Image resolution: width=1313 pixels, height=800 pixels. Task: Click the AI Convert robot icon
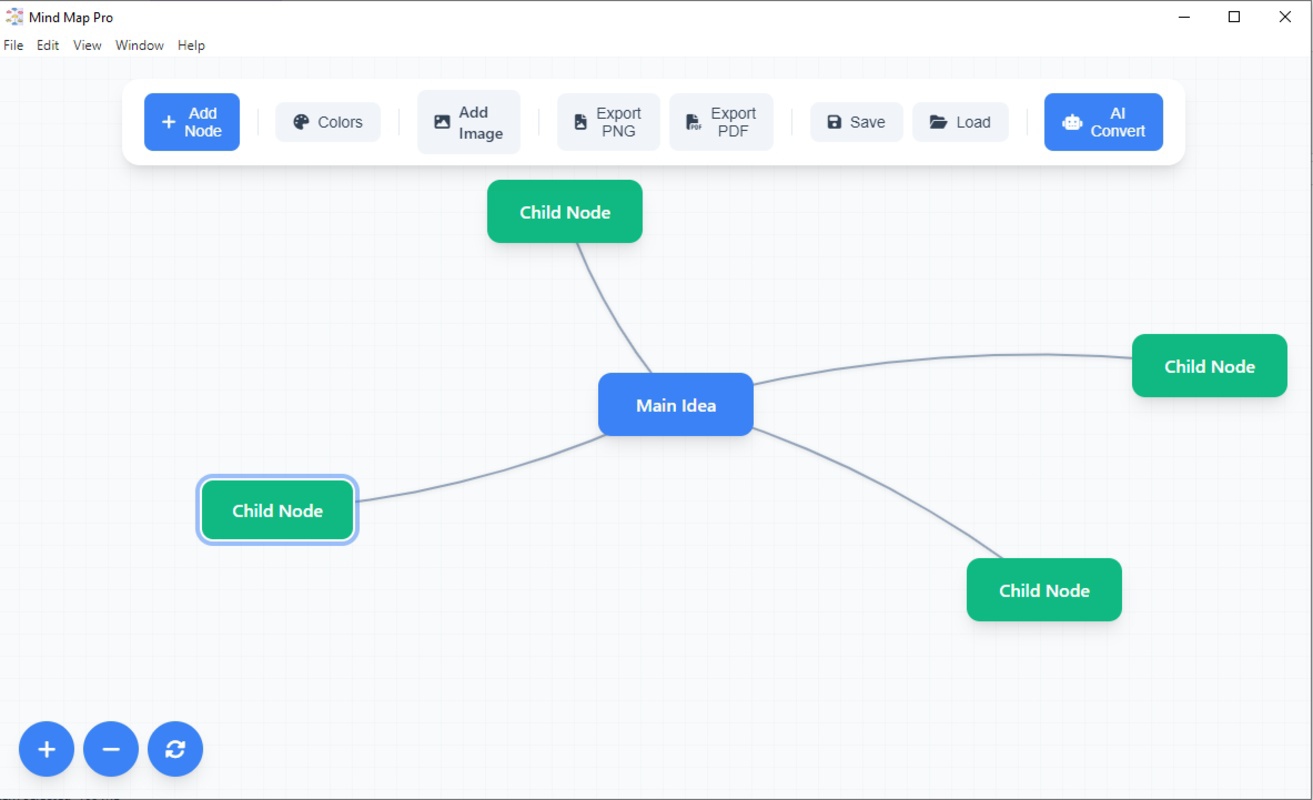point(1071,121)
